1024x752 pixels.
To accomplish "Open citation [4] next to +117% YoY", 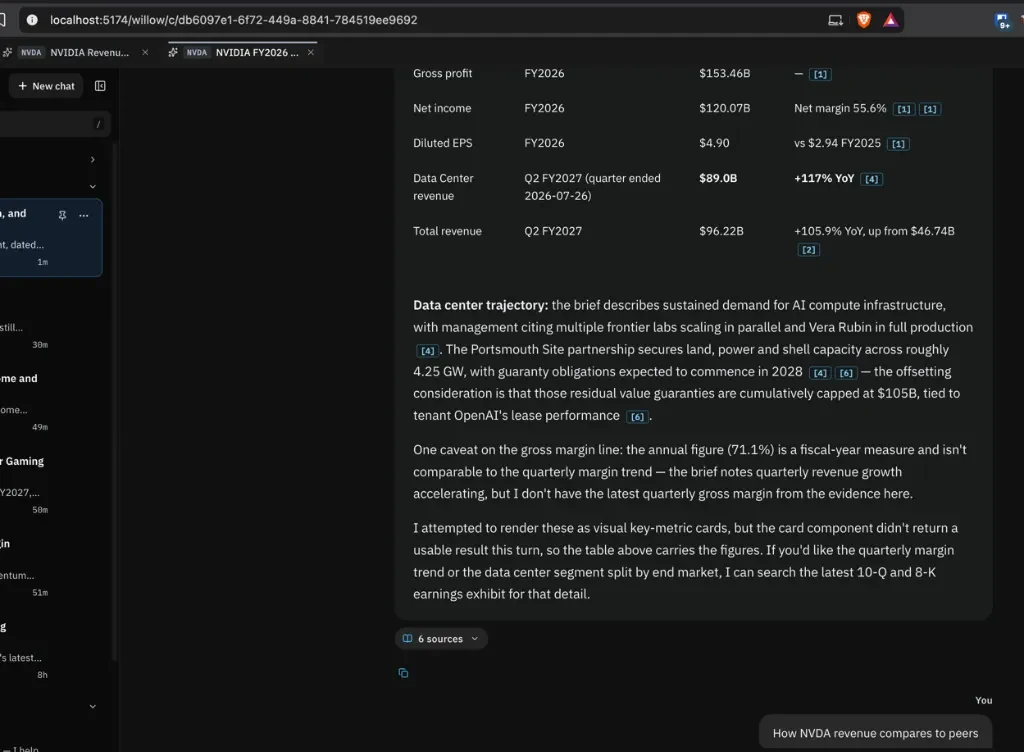I will (872, 179).
